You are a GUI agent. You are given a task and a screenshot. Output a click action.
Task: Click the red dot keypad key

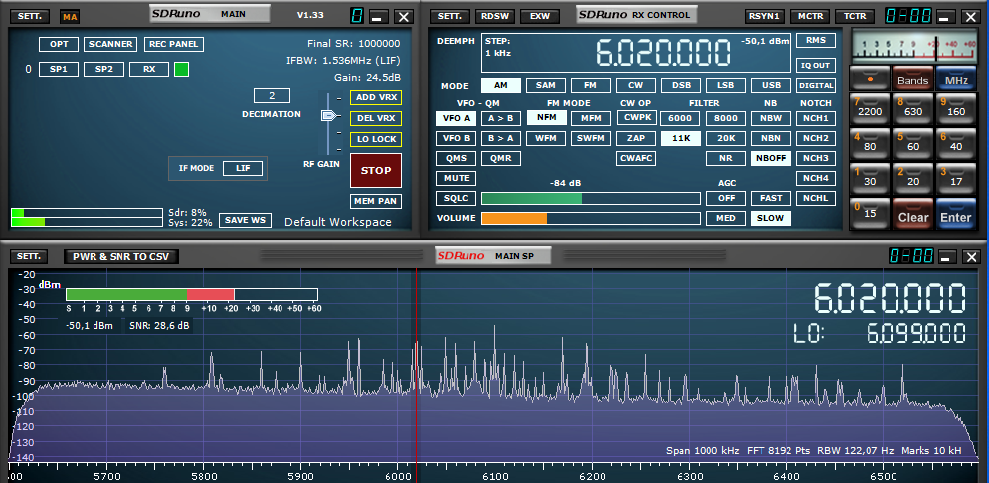point(870,79)
